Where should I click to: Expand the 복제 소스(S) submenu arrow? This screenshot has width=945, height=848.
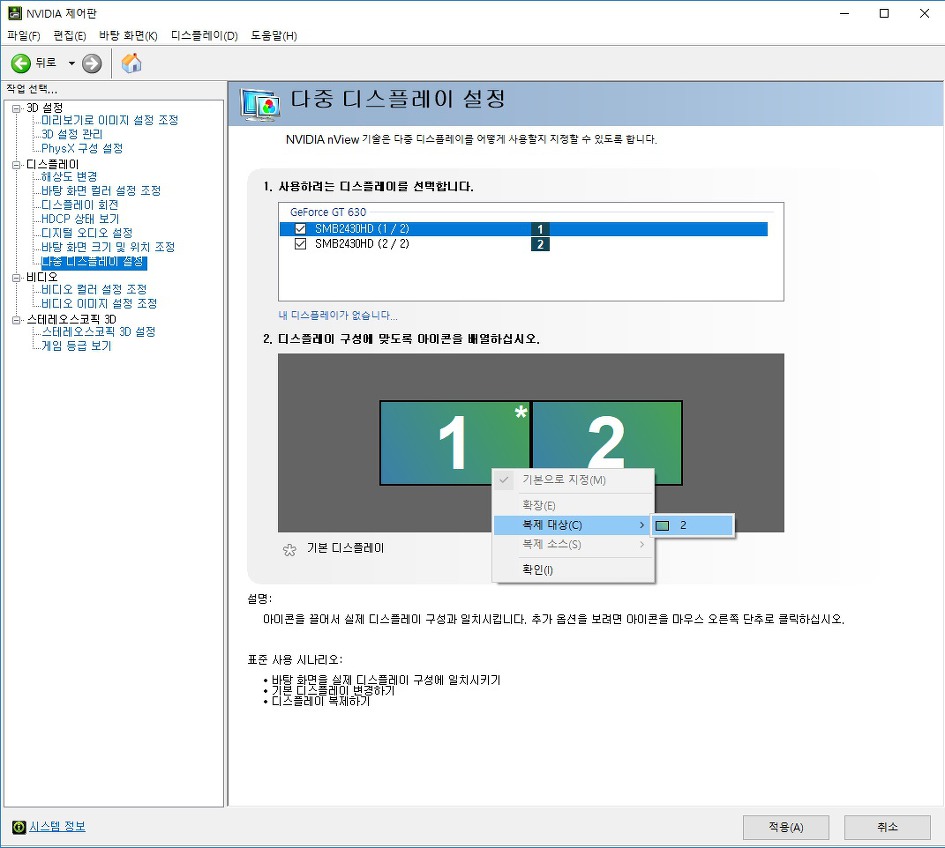coord(642,545)
